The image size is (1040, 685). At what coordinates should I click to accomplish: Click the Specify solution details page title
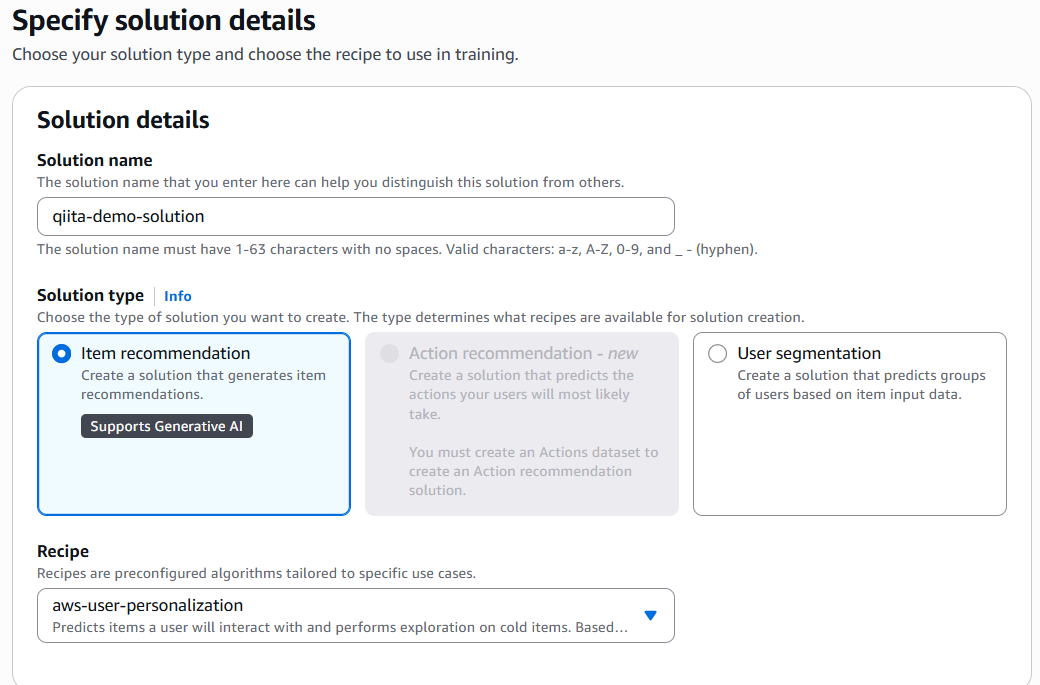point(164,20)
